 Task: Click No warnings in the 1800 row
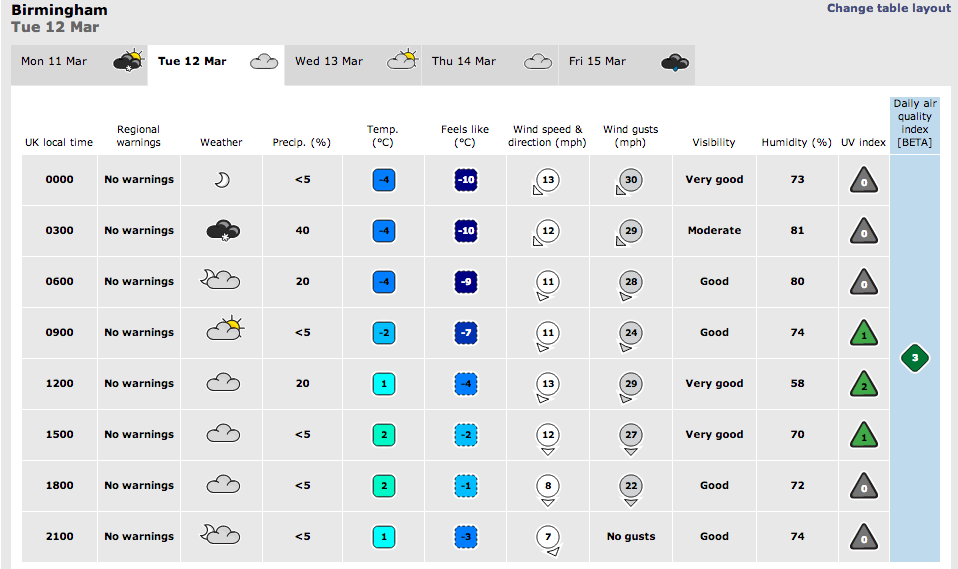click(x=139, y=485)
